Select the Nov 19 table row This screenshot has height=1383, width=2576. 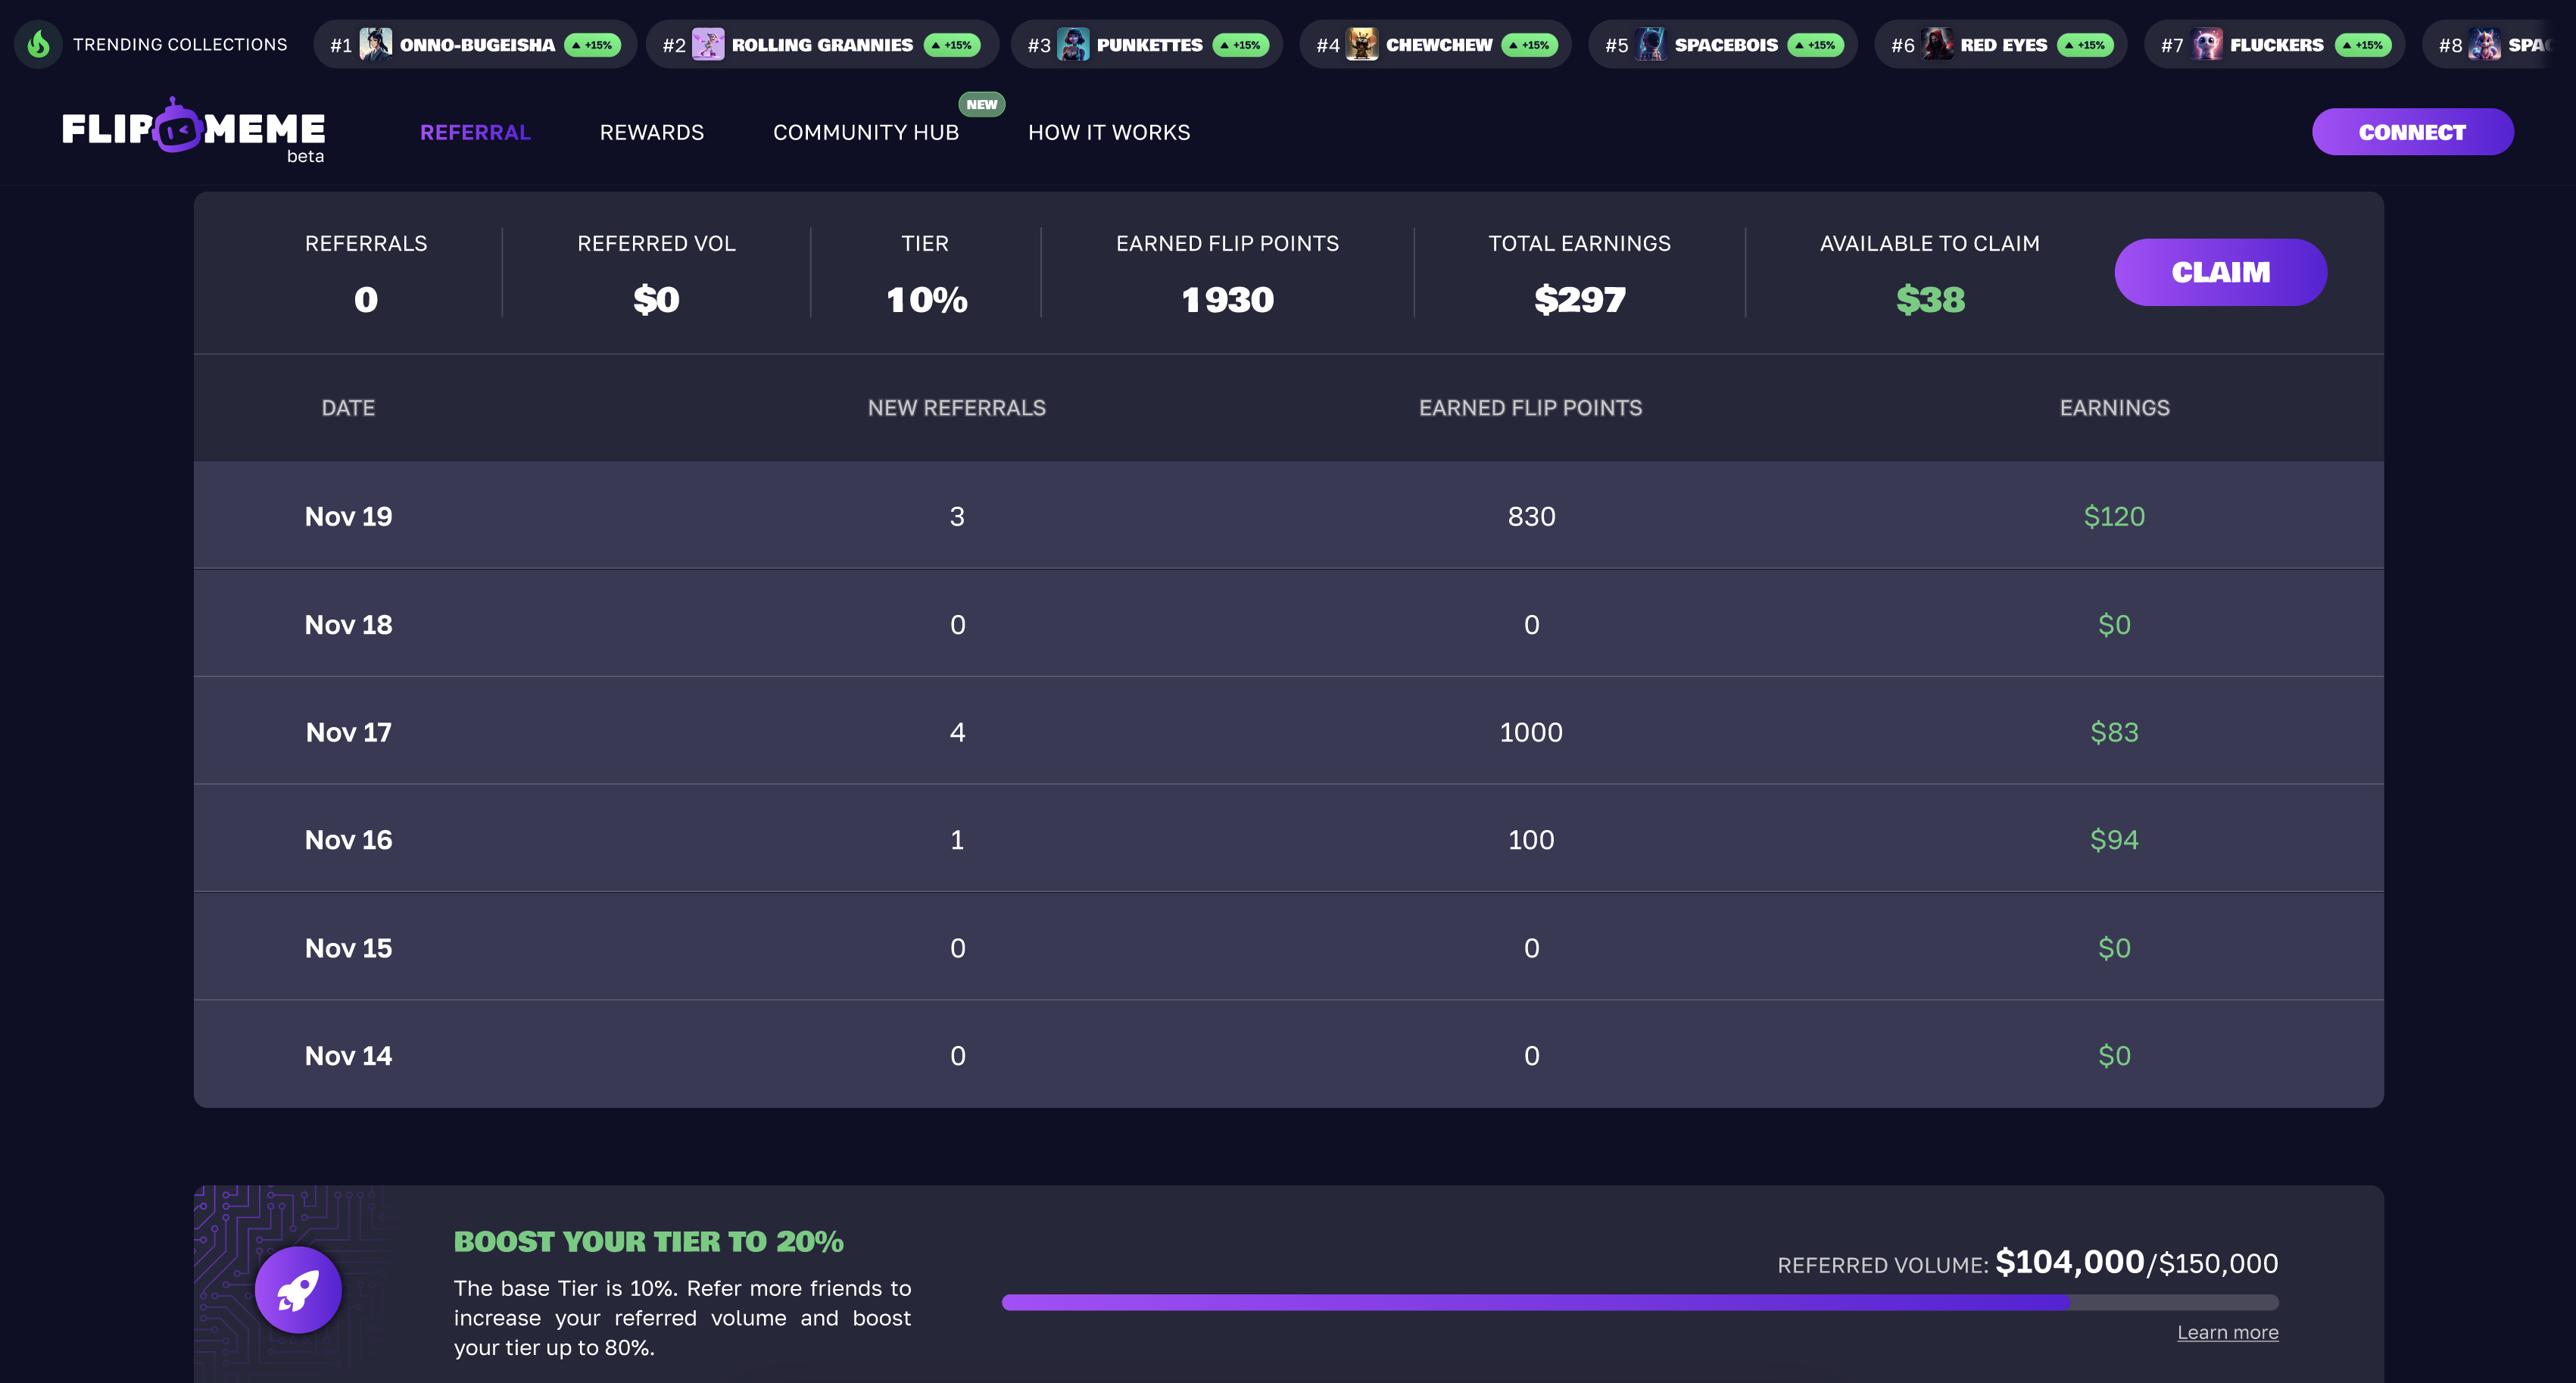coord(1288,516)
